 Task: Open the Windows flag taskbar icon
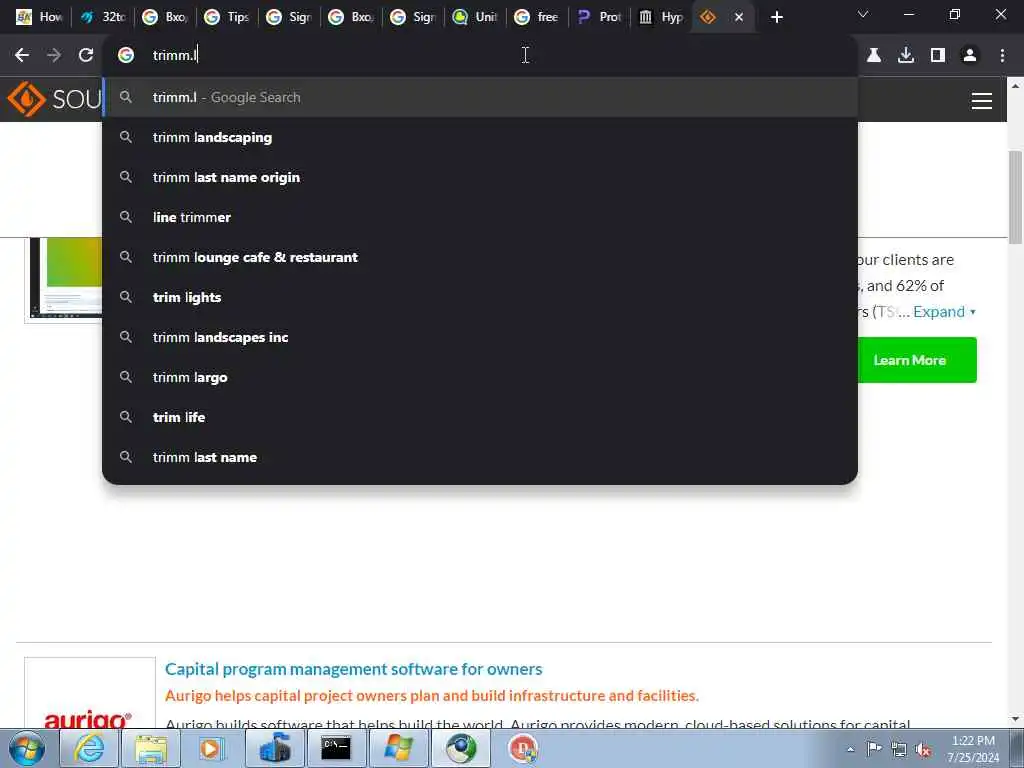tap(398, 748)
